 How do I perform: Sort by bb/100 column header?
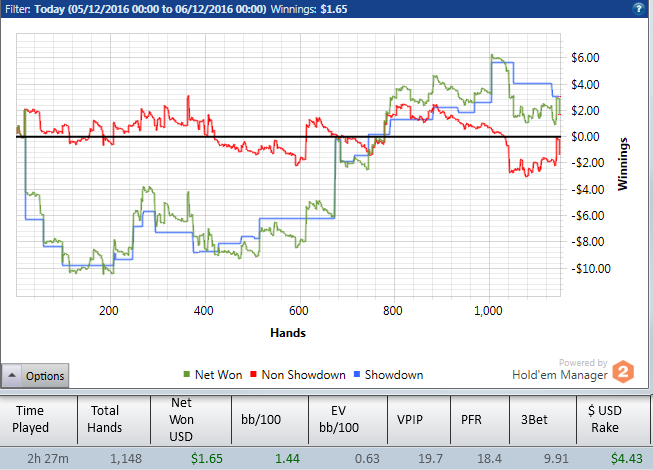[x=270, y=420]
